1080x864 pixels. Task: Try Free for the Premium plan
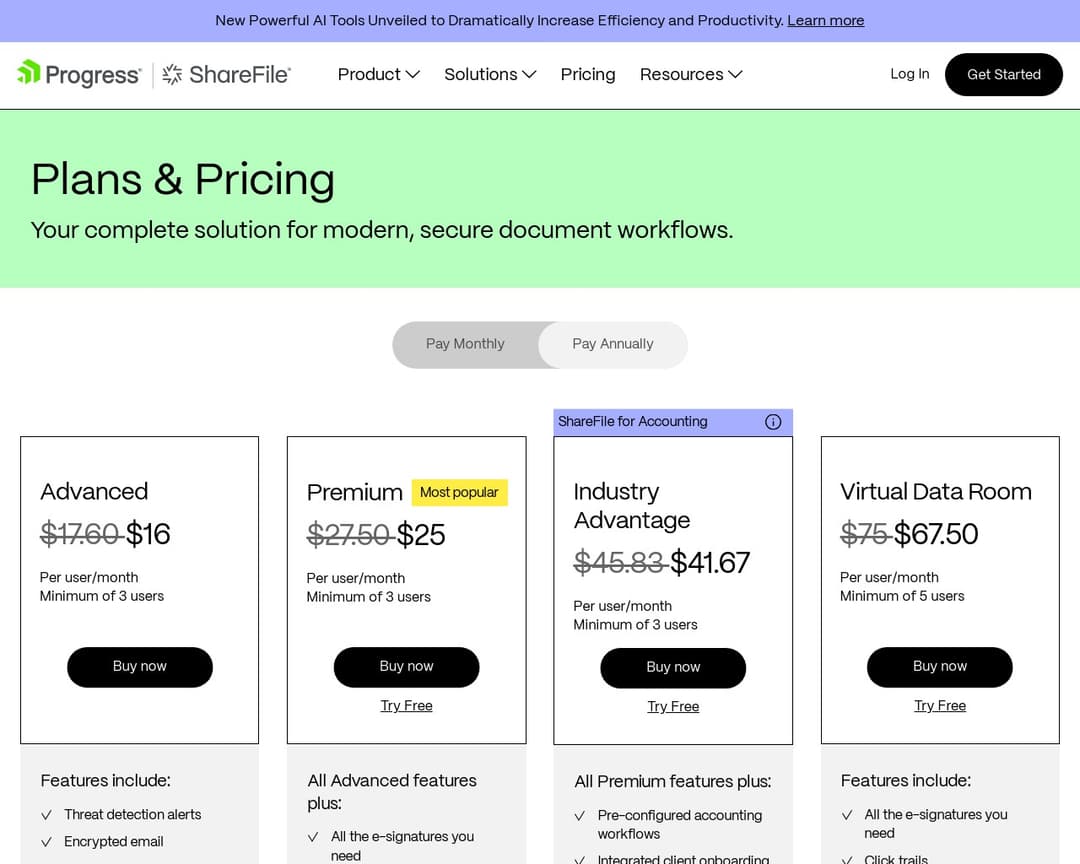(x=406, y=706)
